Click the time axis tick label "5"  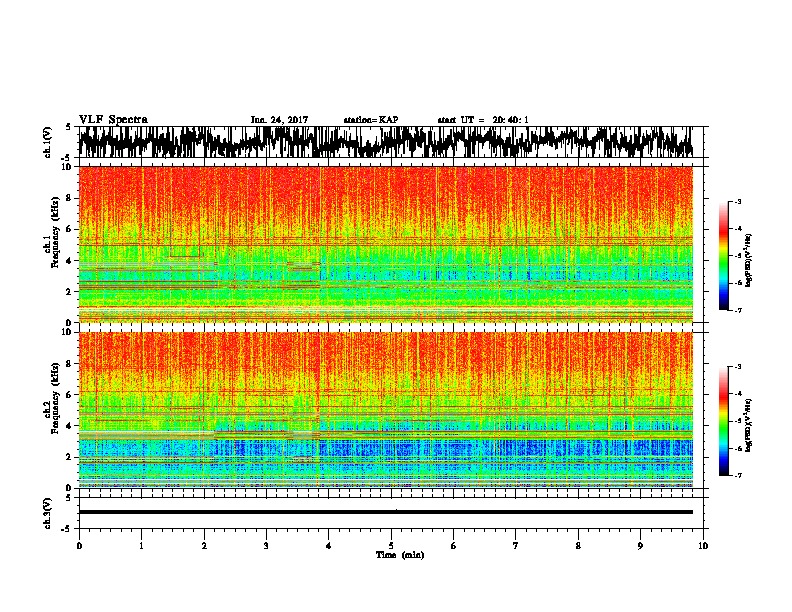pos(391,546)
